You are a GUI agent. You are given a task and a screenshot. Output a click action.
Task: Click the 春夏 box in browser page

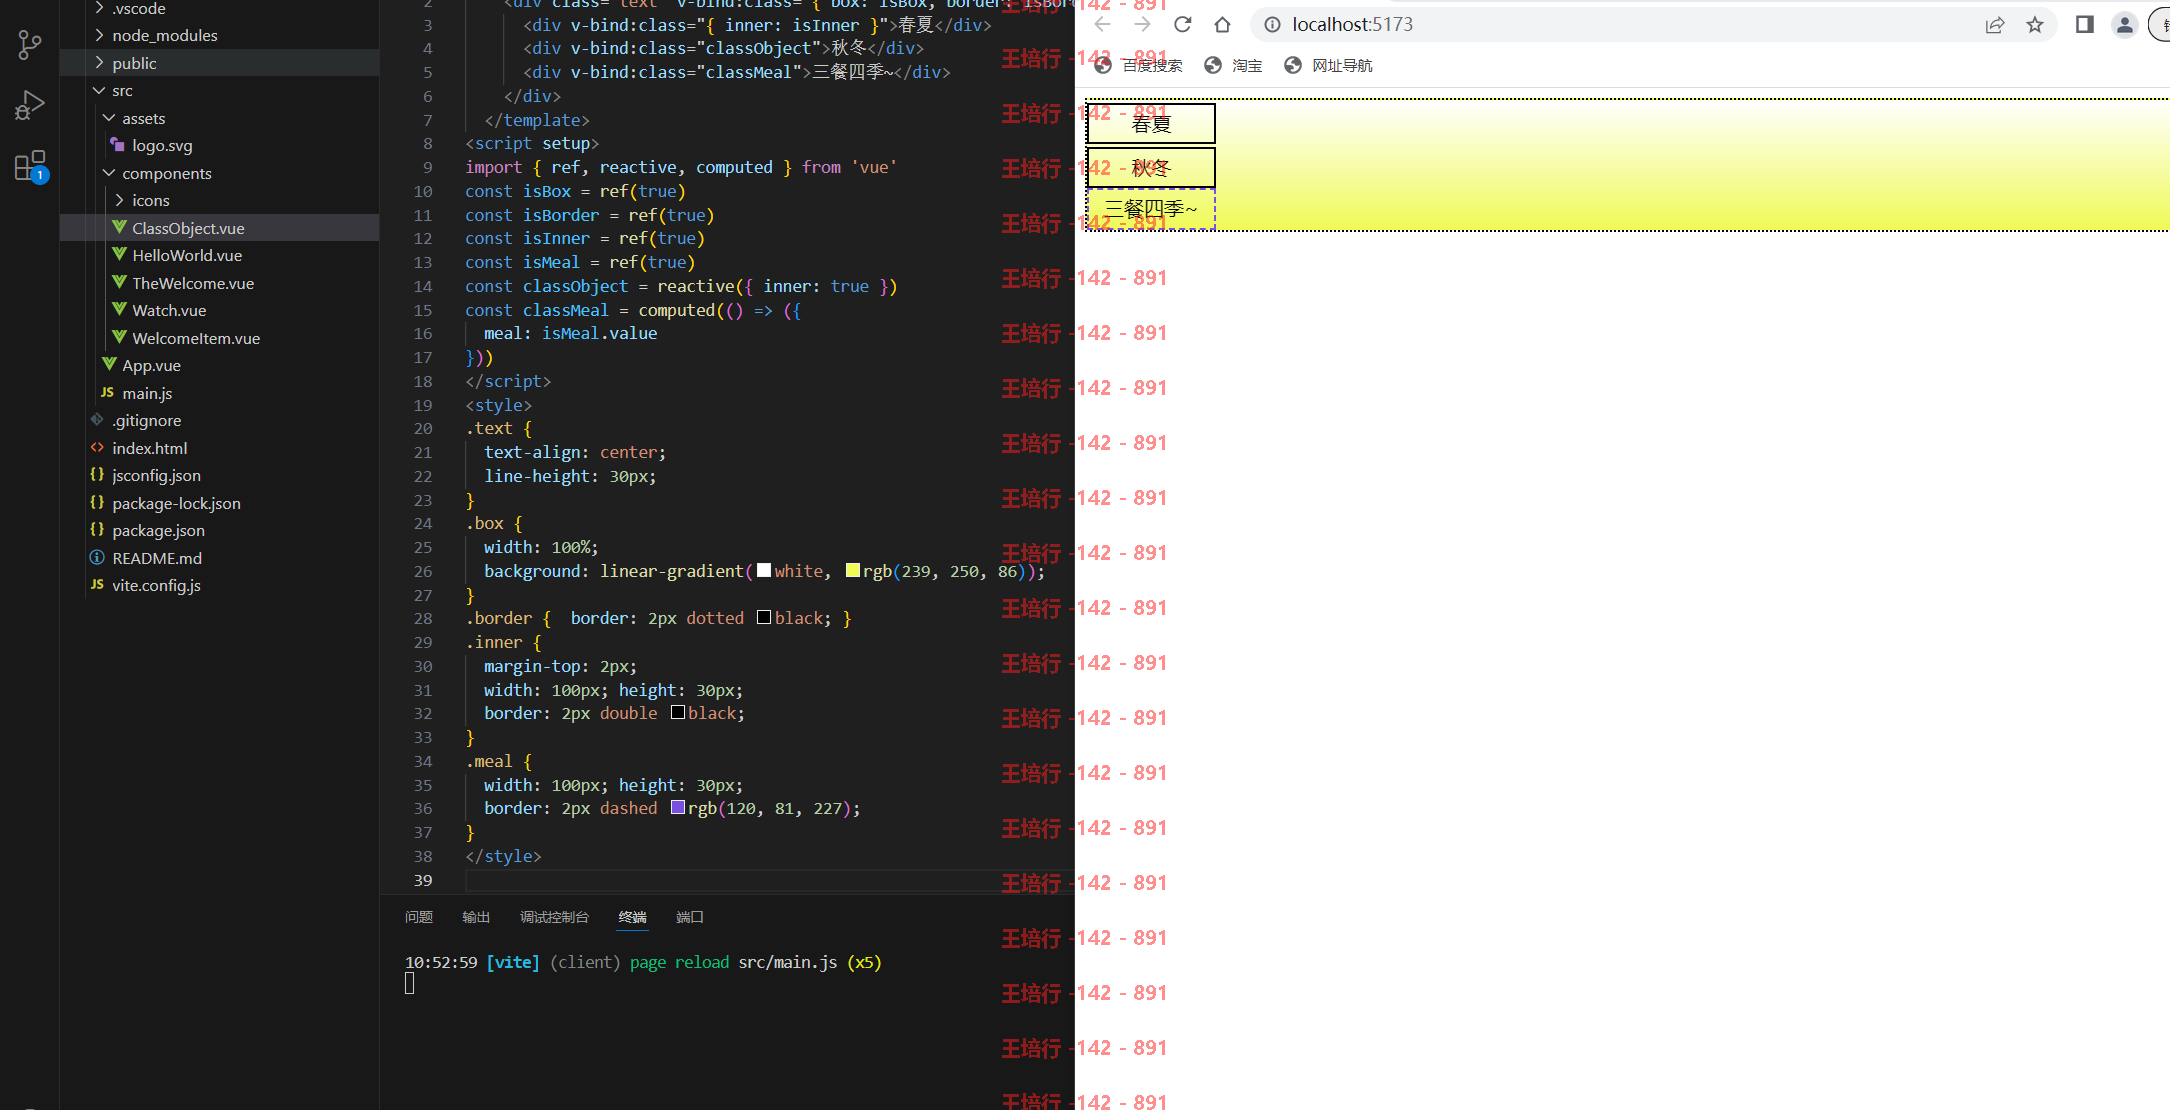[1151, 123]
